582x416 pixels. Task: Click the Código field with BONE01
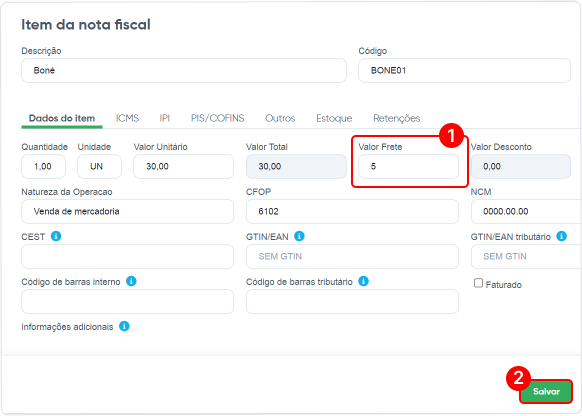pos(464,71)
